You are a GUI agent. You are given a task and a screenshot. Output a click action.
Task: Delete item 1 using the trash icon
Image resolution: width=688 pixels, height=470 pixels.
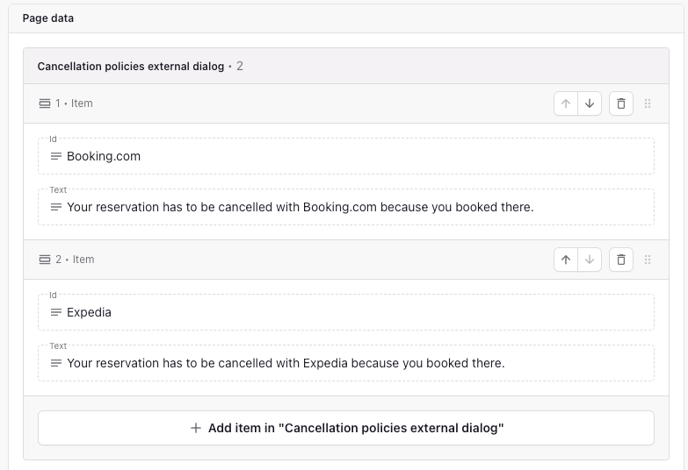click(x=621, y=103)
